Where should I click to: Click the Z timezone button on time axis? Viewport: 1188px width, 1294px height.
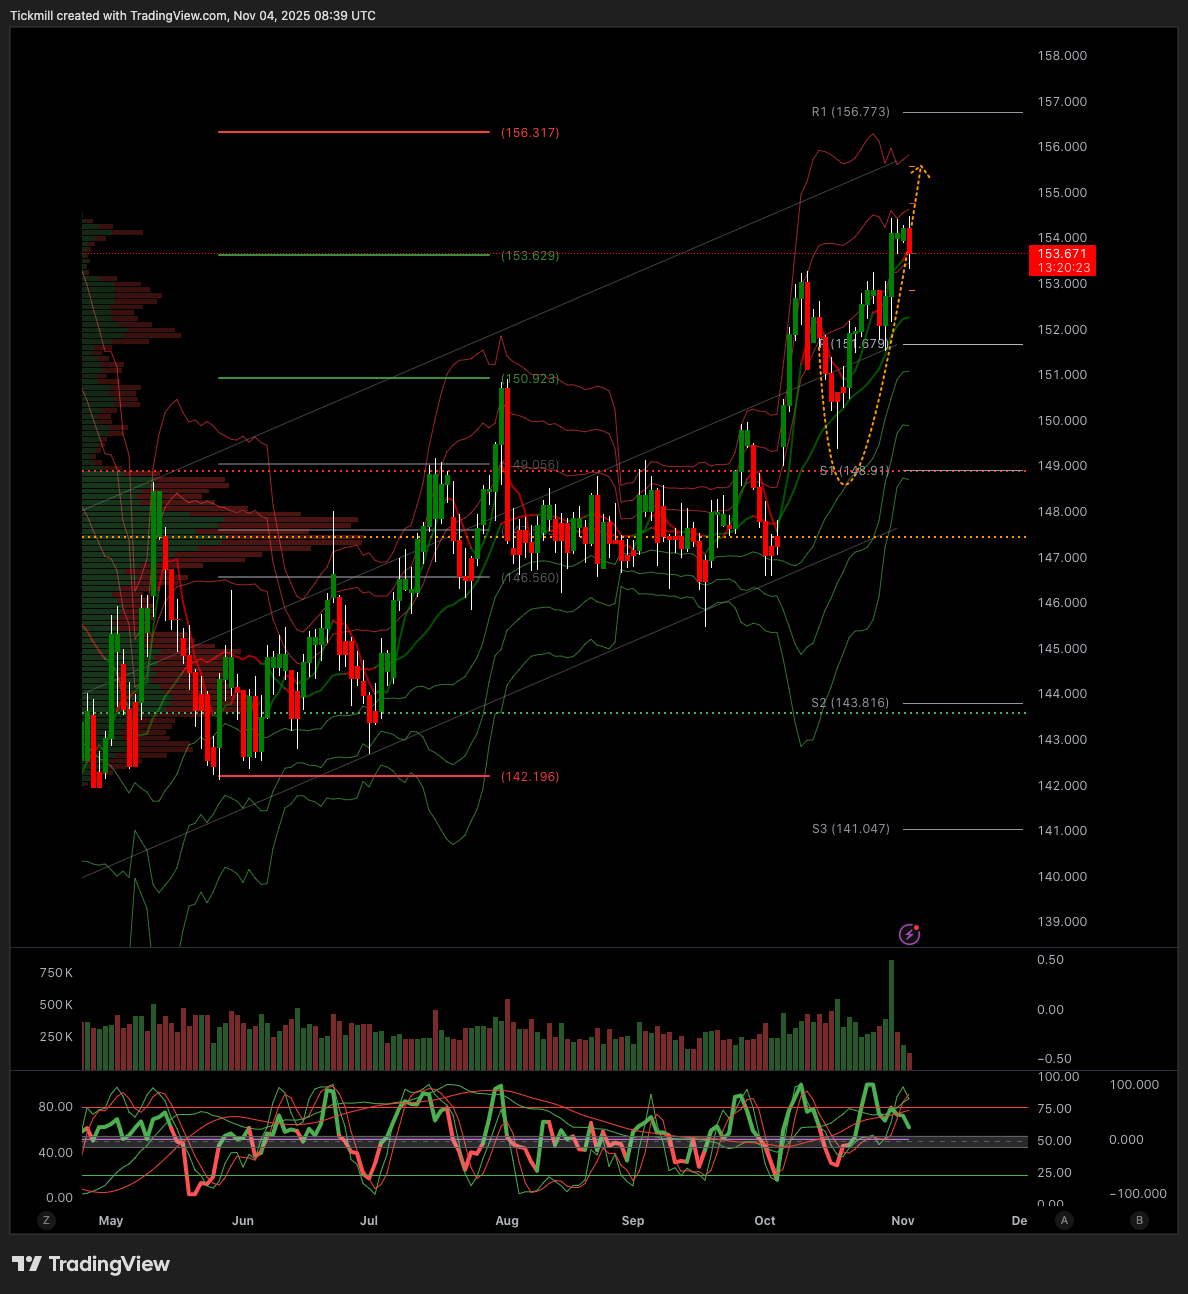pyautogui.click(x=45, y=1220)
